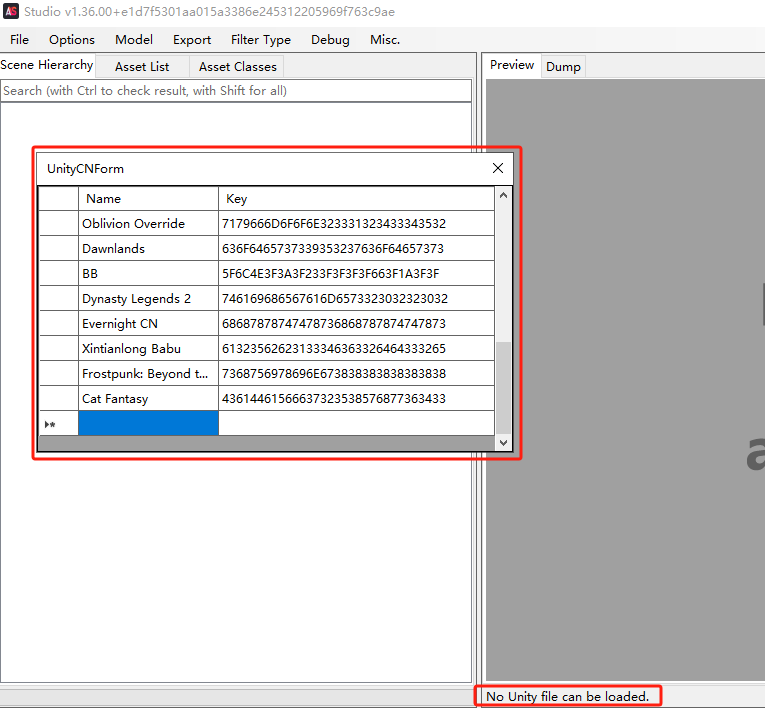Open the File menu
765x708 pixels.
20,40
